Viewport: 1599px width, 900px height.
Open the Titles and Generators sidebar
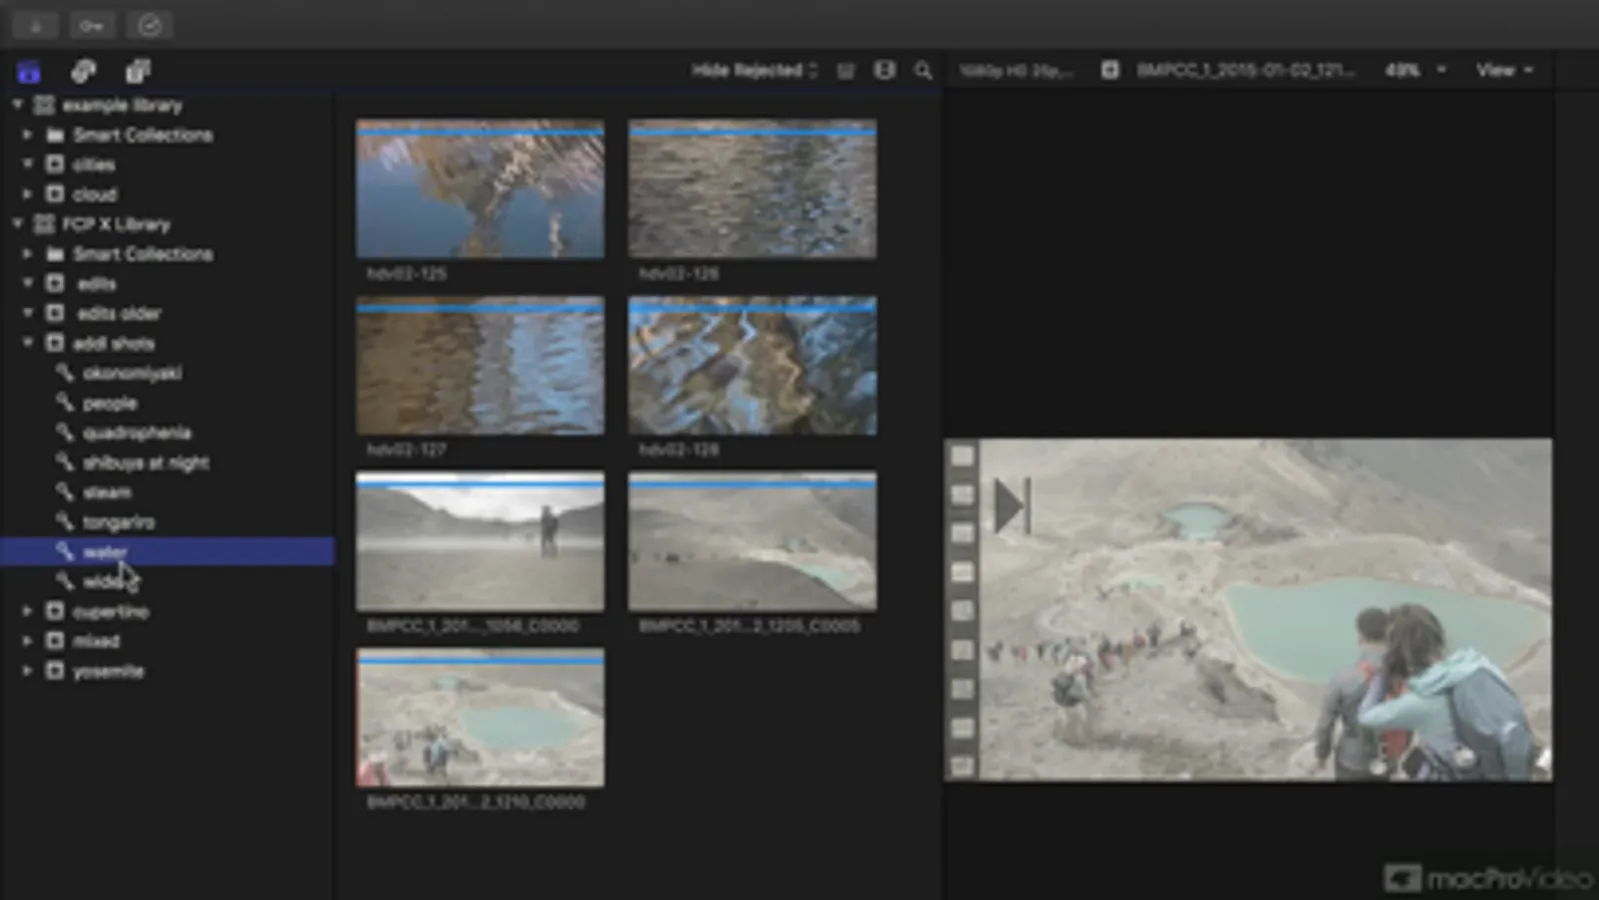(138, 71)
